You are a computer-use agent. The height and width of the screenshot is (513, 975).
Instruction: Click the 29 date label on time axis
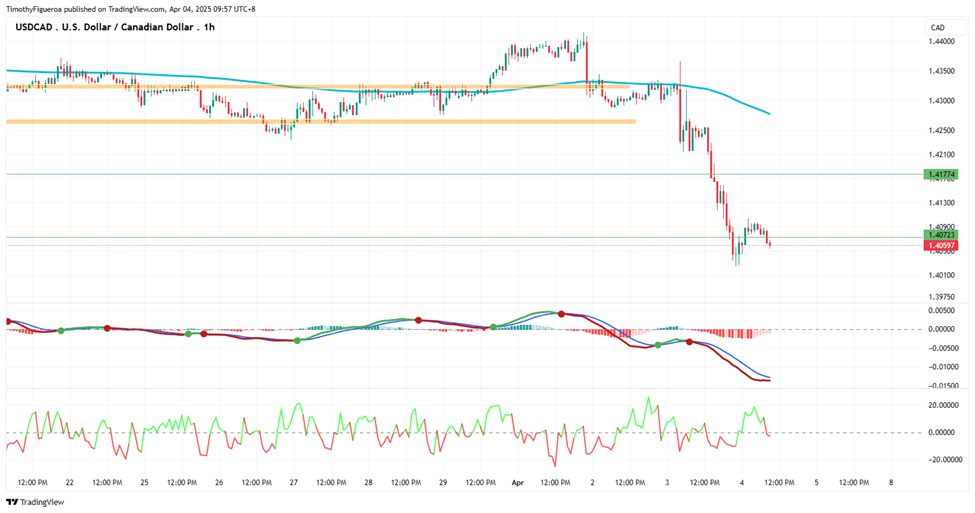[443, 483]
